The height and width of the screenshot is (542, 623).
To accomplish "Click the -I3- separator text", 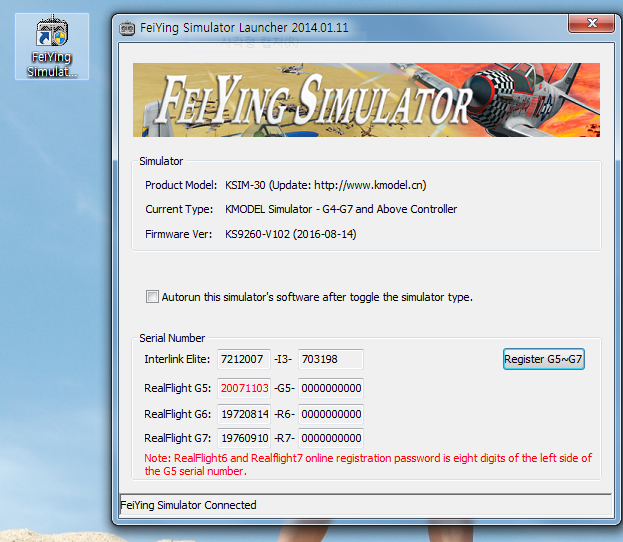I will [283, 359].
